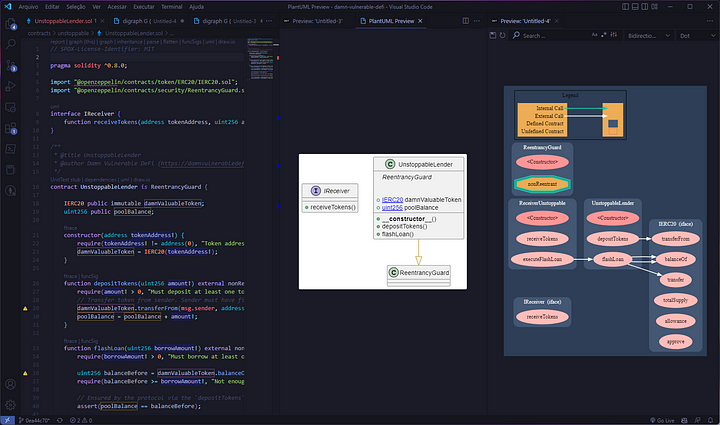This screenshot has height=425, width=720.
Task: Open the customize layout icon in title bar
Action: [655, 7]
